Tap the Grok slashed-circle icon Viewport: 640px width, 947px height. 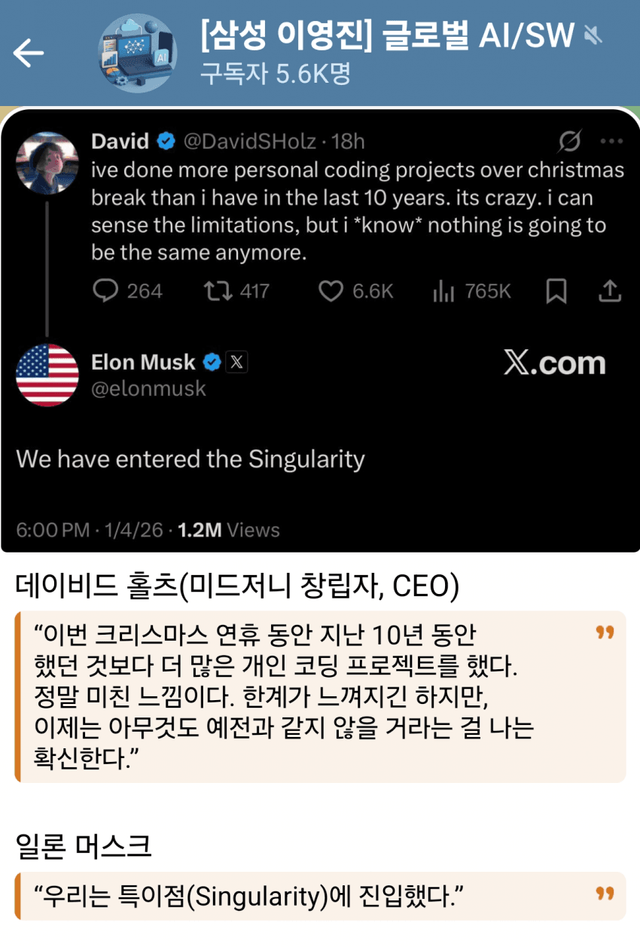(x=571, y=141)
